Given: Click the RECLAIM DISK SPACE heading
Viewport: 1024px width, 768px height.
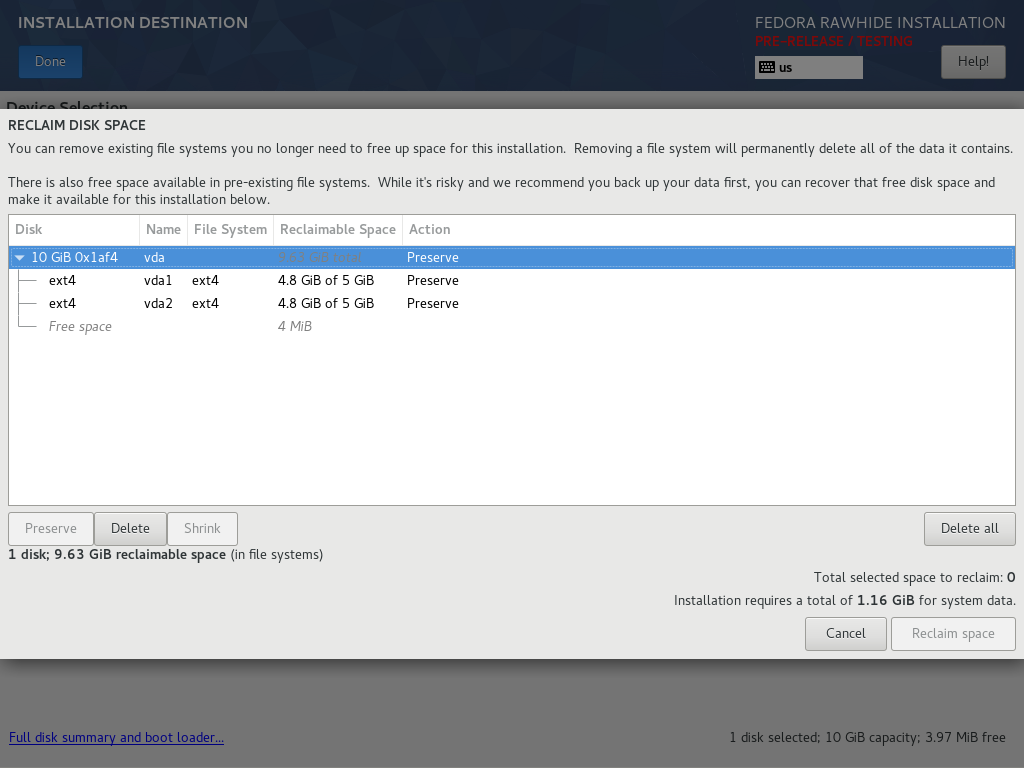Looking at the screenshot, I should 77,125.
